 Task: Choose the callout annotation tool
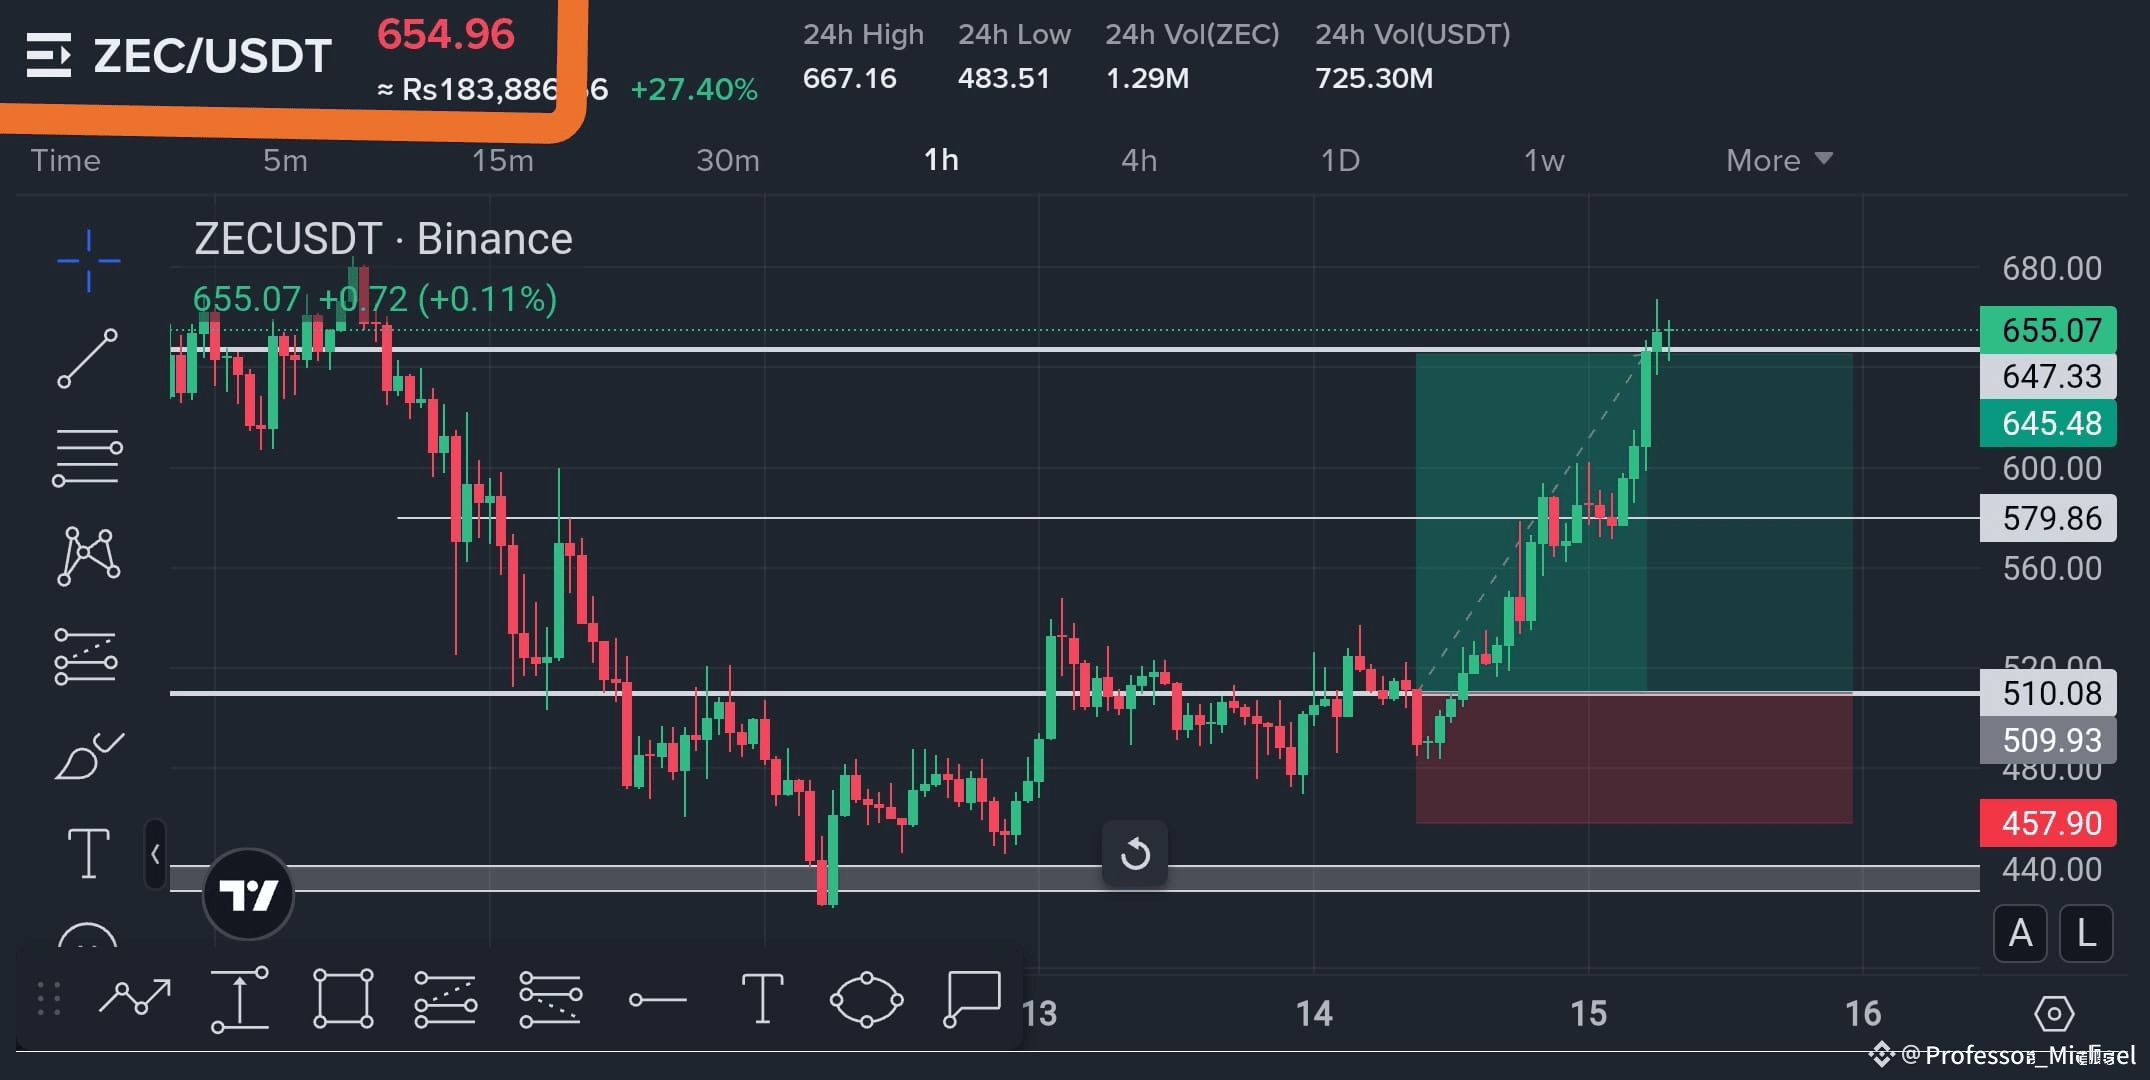(x=972, y=998)
